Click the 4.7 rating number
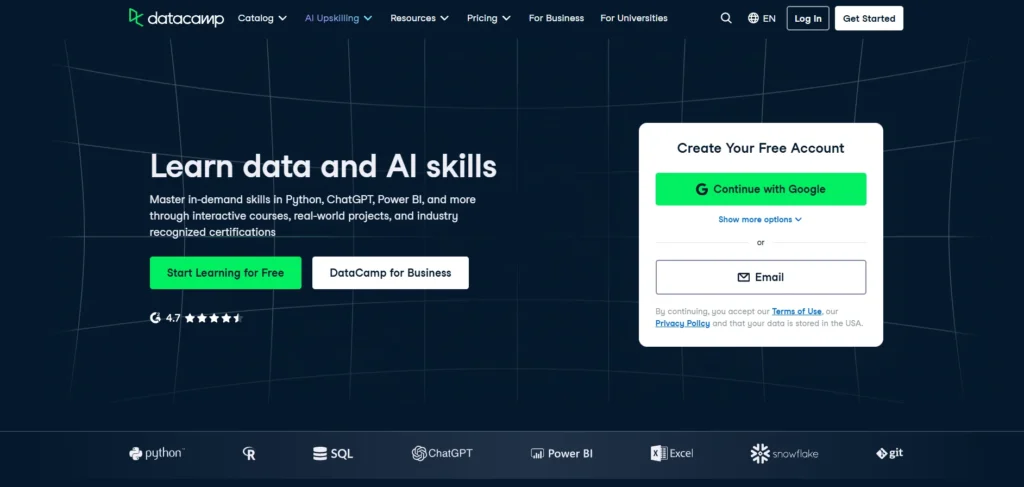This screenshot has width=1024, height=487. (x=172, y=319)
